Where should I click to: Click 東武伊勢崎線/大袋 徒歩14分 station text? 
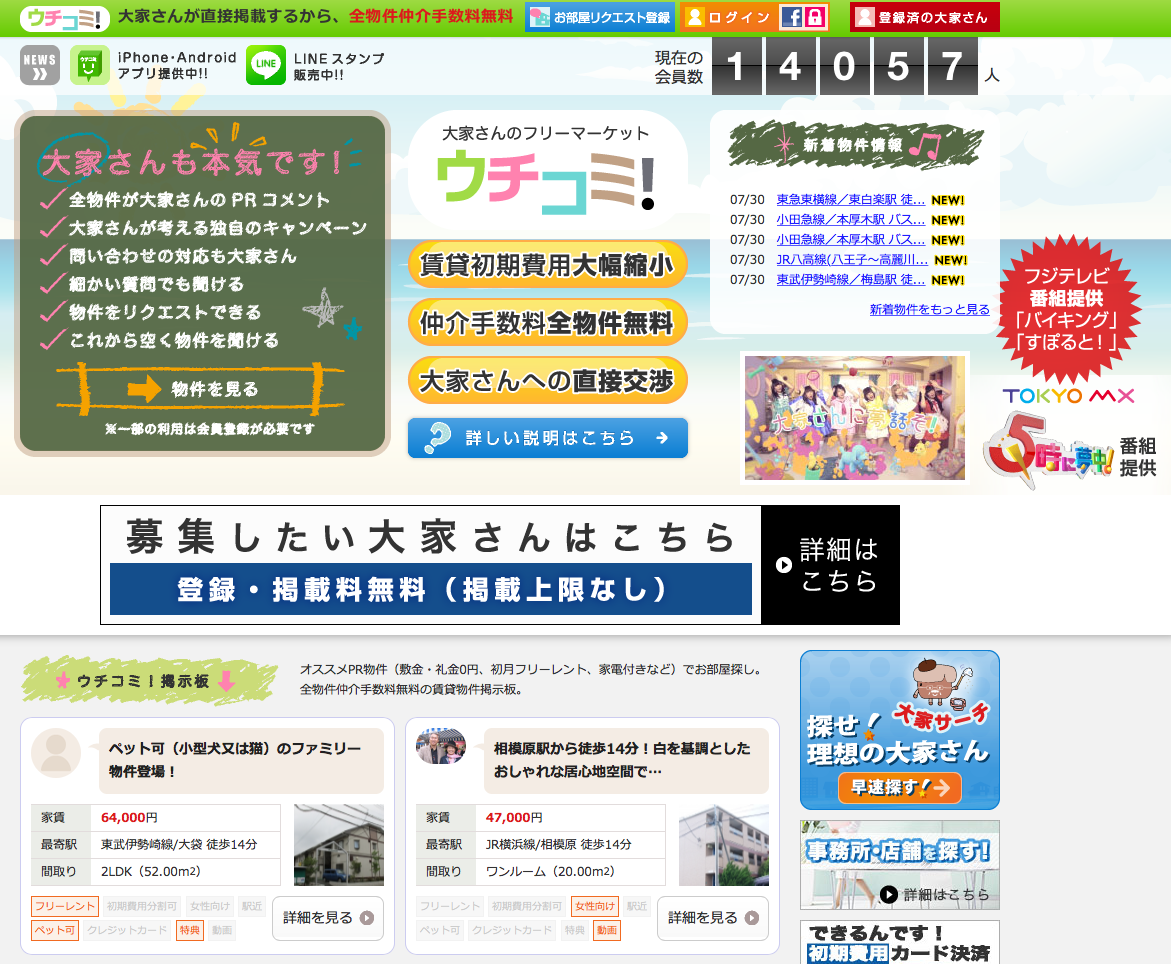179,845
